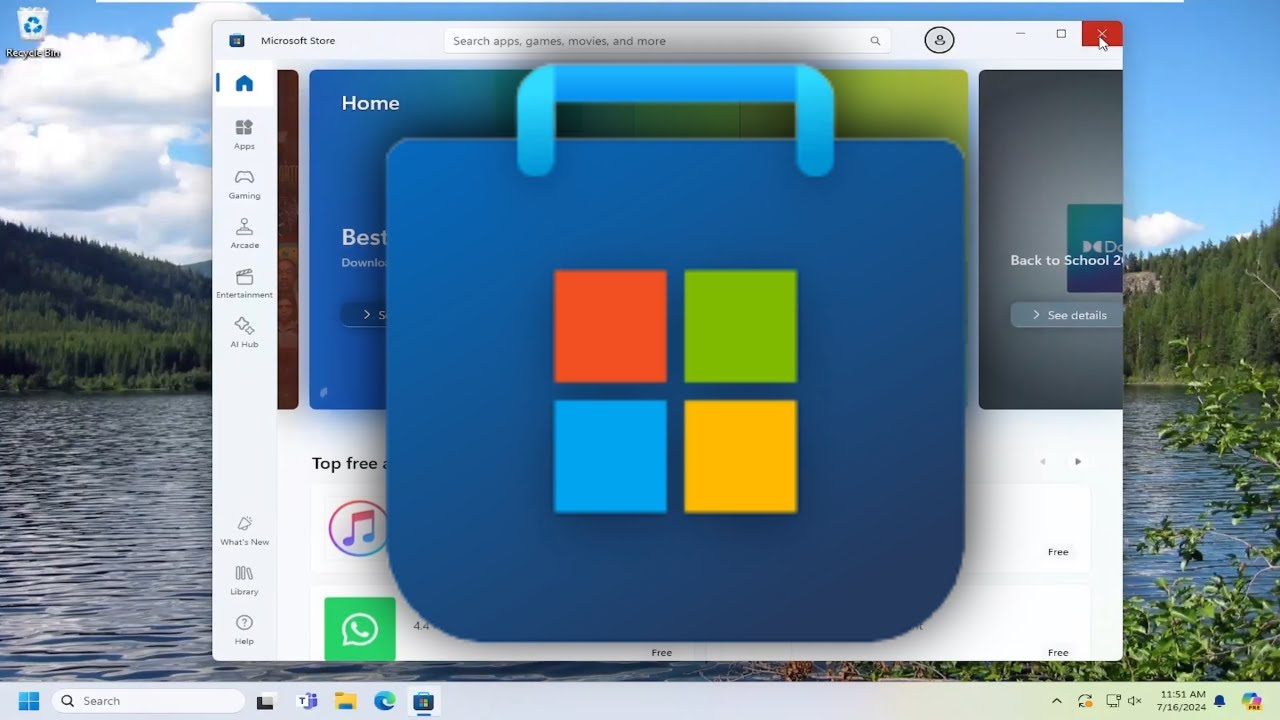The width and height of the screenshot is (1280, 720).
Task: Open the Apps section in sidebar
Action: [244, 134]
